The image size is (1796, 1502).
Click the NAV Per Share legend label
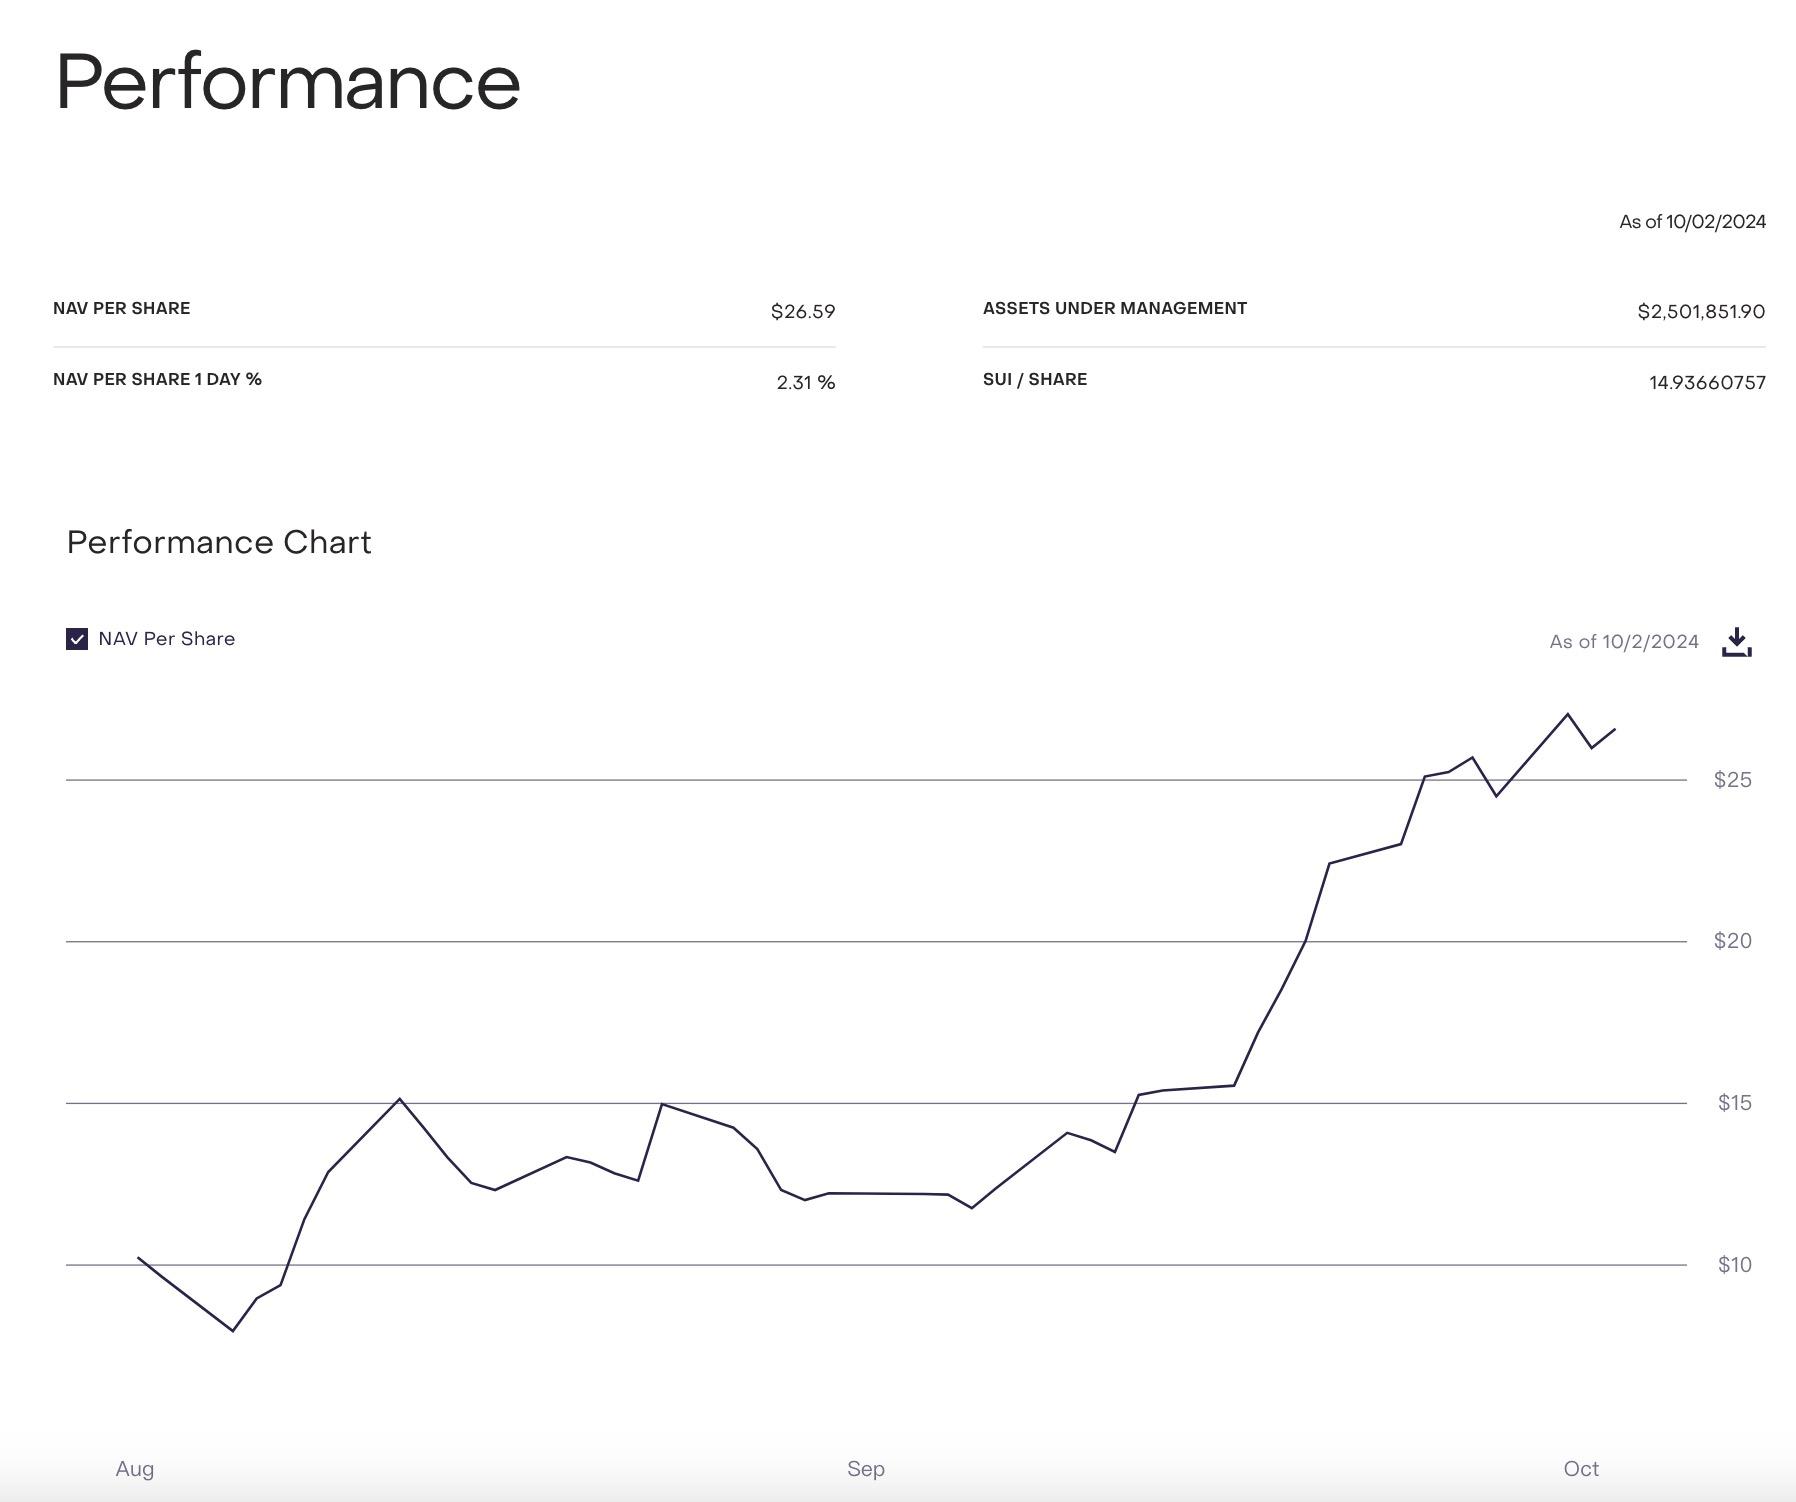click(x=167, y=639)
